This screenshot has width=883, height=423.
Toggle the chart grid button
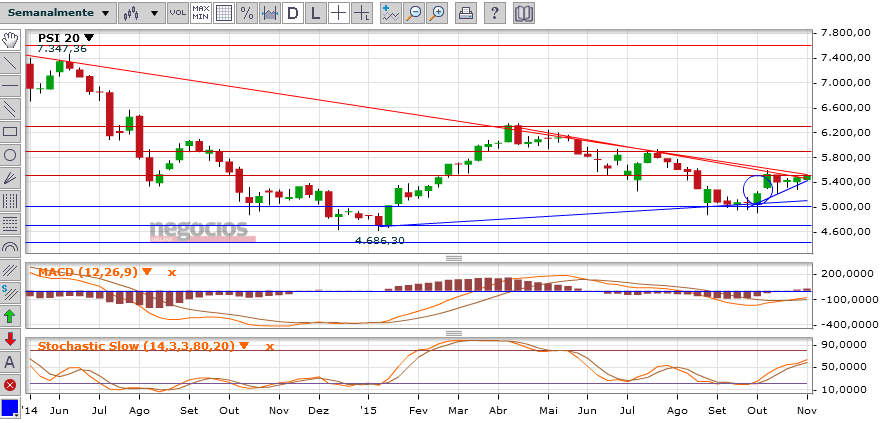coord(224,12)
